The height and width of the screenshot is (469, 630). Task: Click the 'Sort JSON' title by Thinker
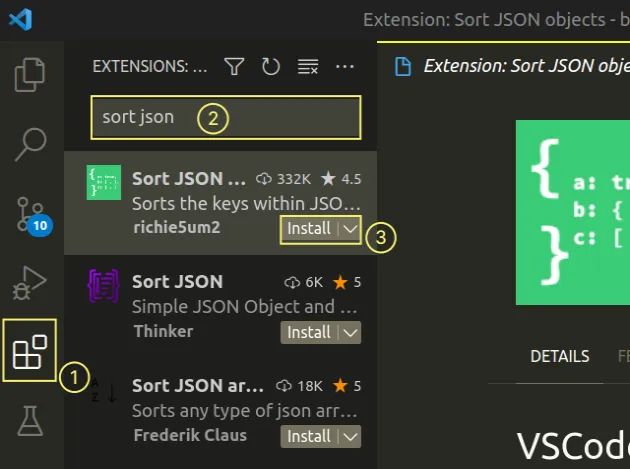[177, 282]
